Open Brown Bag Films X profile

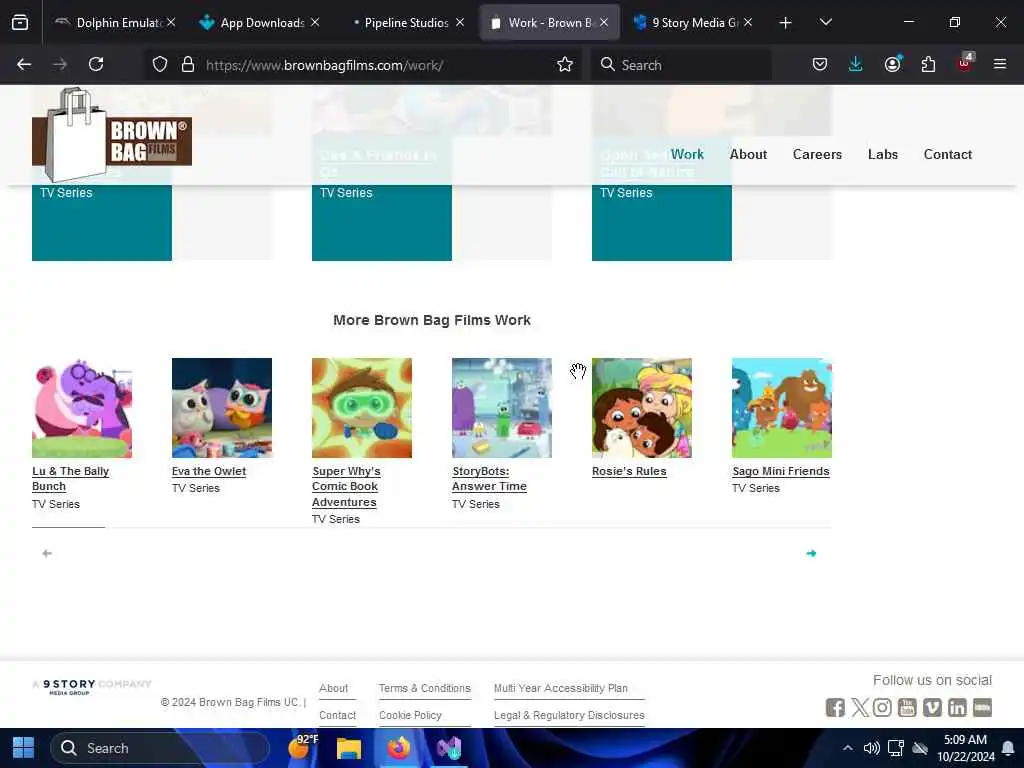(x=859, y=707)
